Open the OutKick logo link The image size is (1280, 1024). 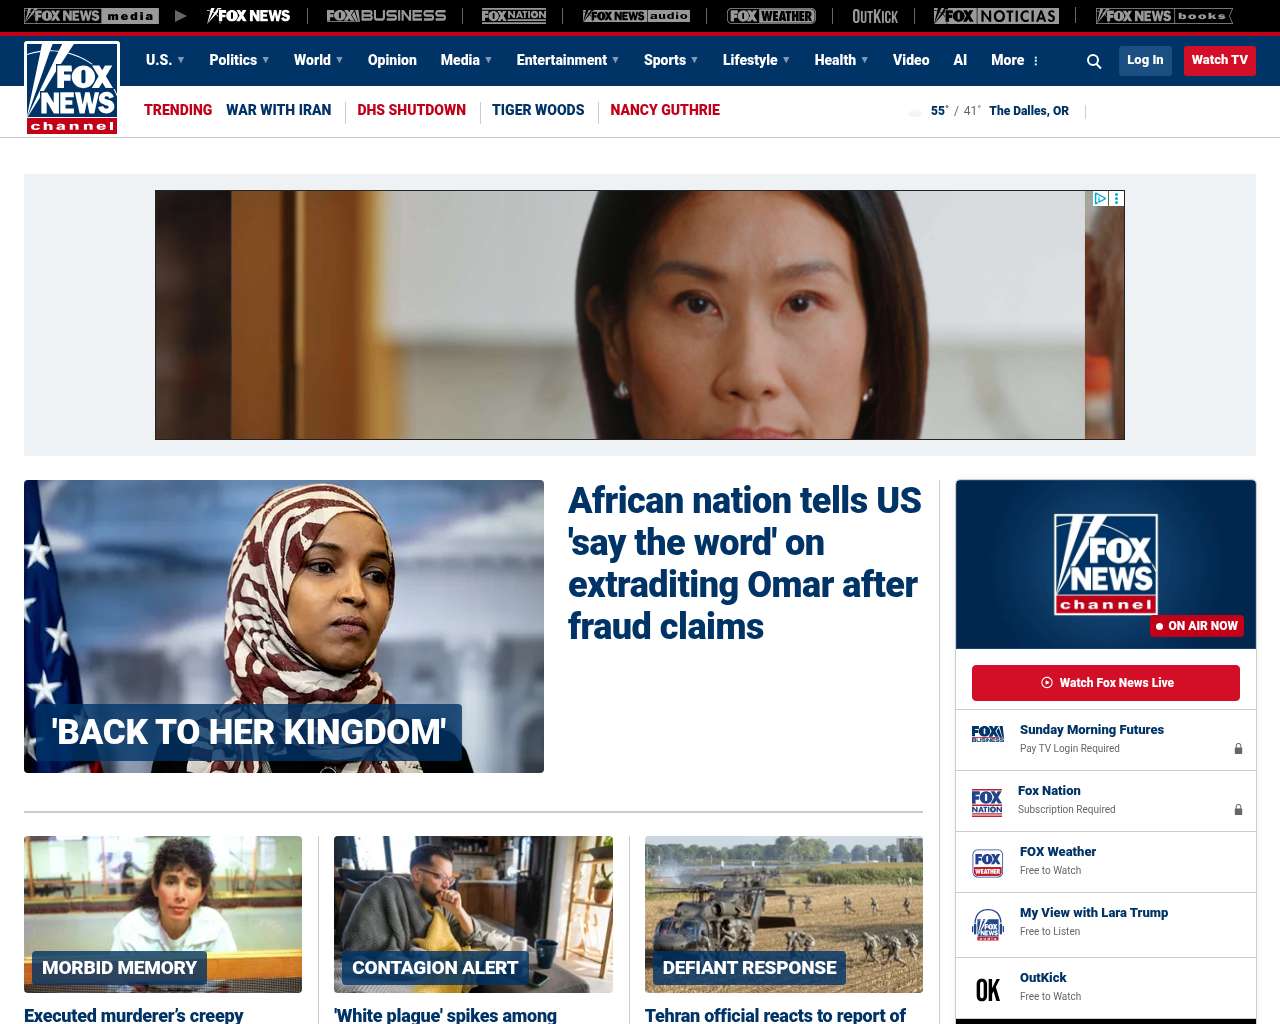coord(875,16)
